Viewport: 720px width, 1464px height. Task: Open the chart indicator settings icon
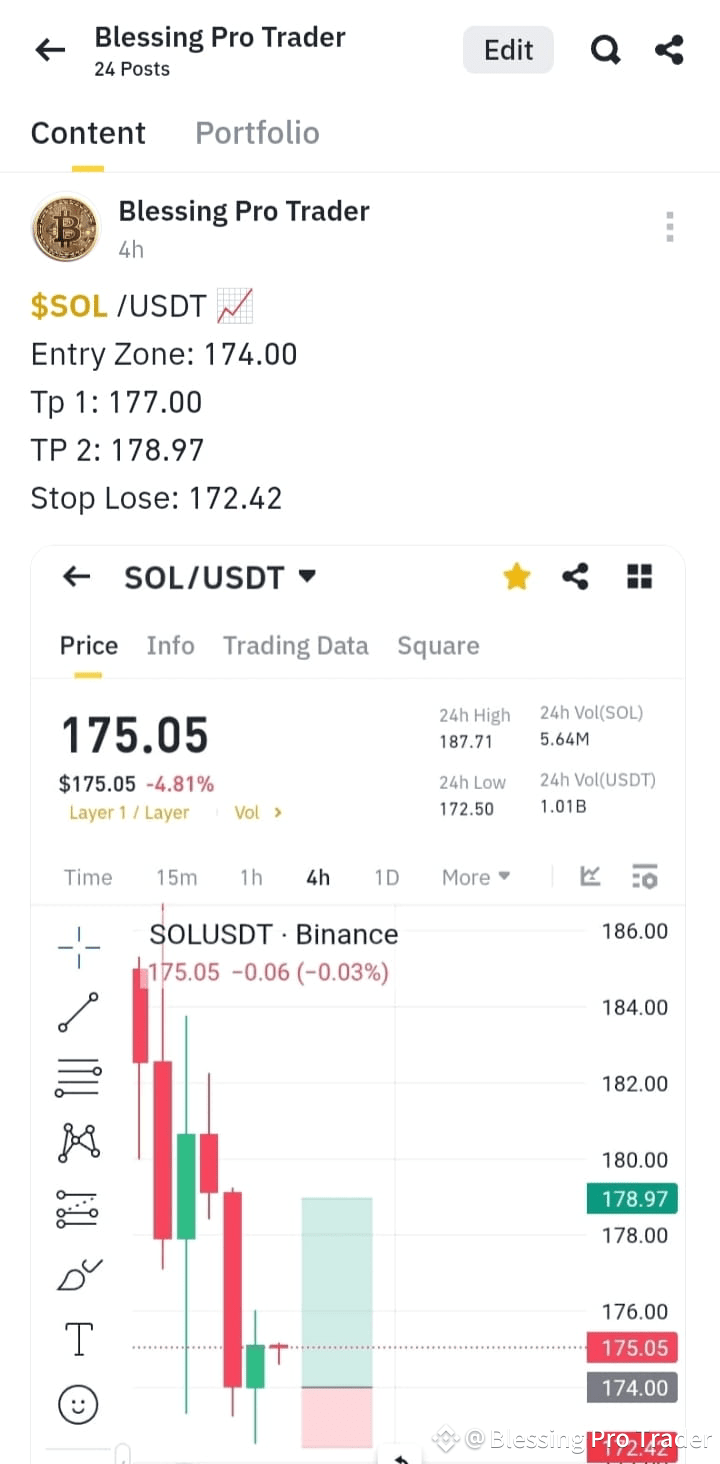click(645, 877)
